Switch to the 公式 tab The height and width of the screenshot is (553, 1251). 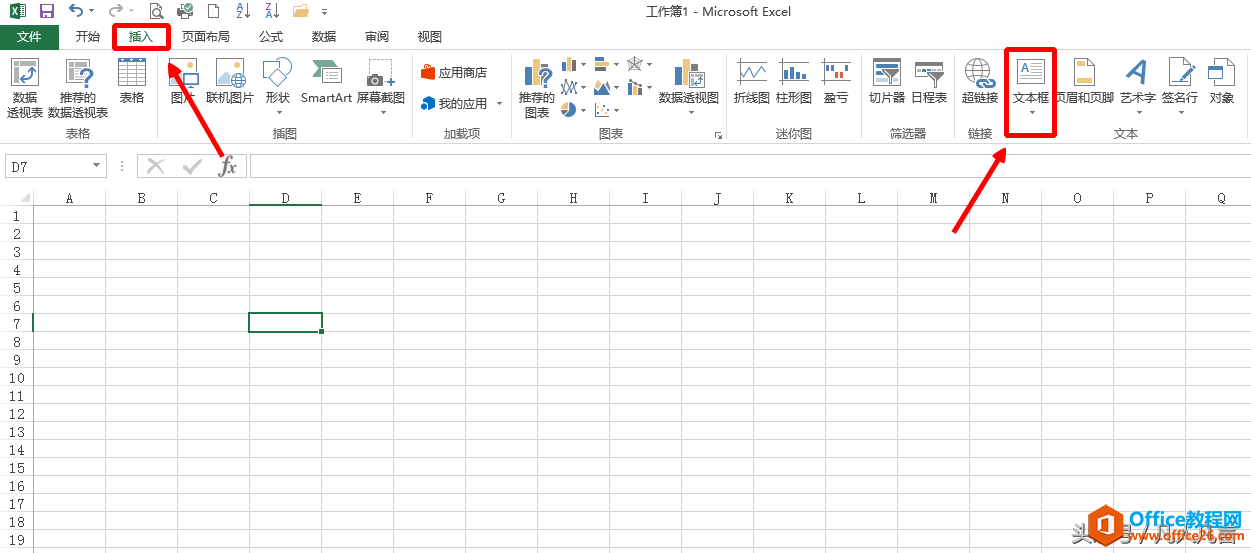(271, 37)
